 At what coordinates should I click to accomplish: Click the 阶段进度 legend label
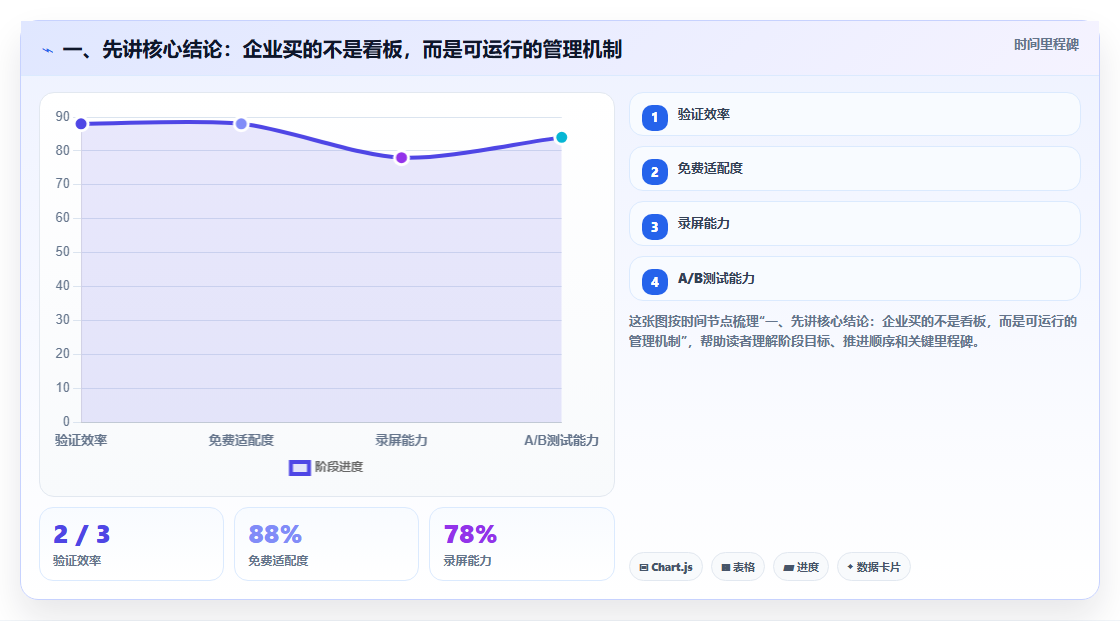click(339, 467)
